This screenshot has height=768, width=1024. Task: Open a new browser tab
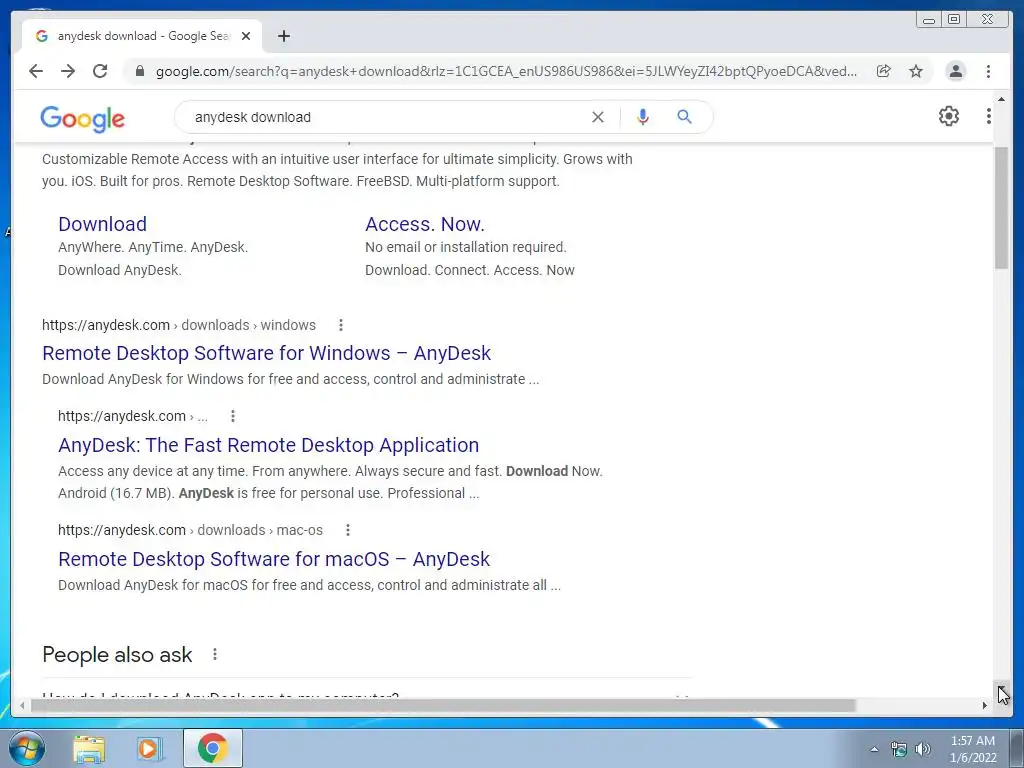tap(283, 36)
